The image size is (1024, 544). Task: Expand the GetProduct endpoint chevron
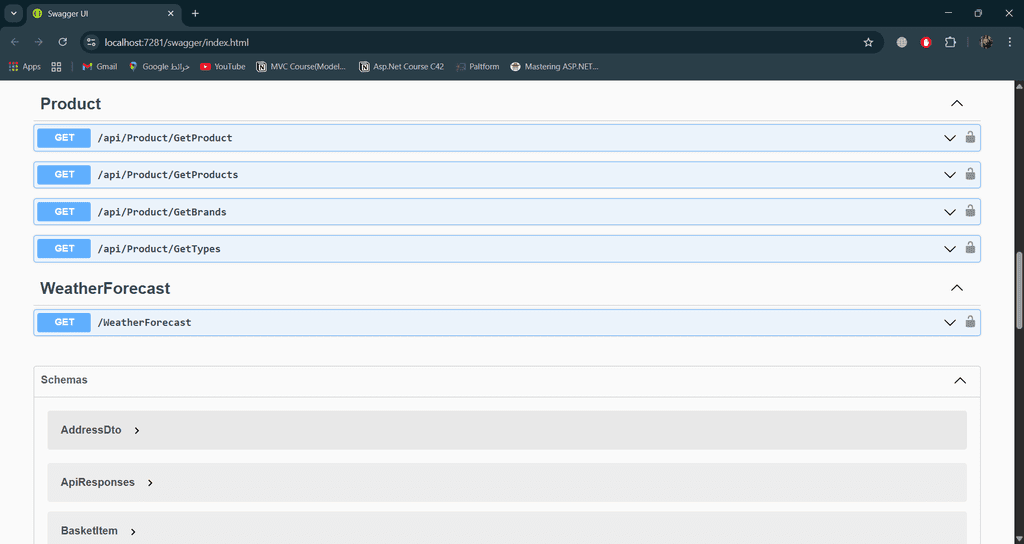pos(950,138)
